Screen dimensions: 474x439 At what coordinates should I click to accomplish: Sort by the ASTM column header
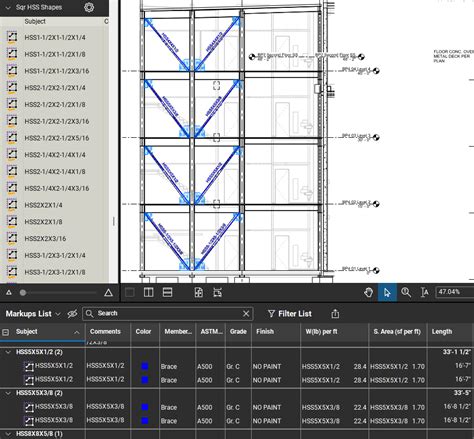211,331
